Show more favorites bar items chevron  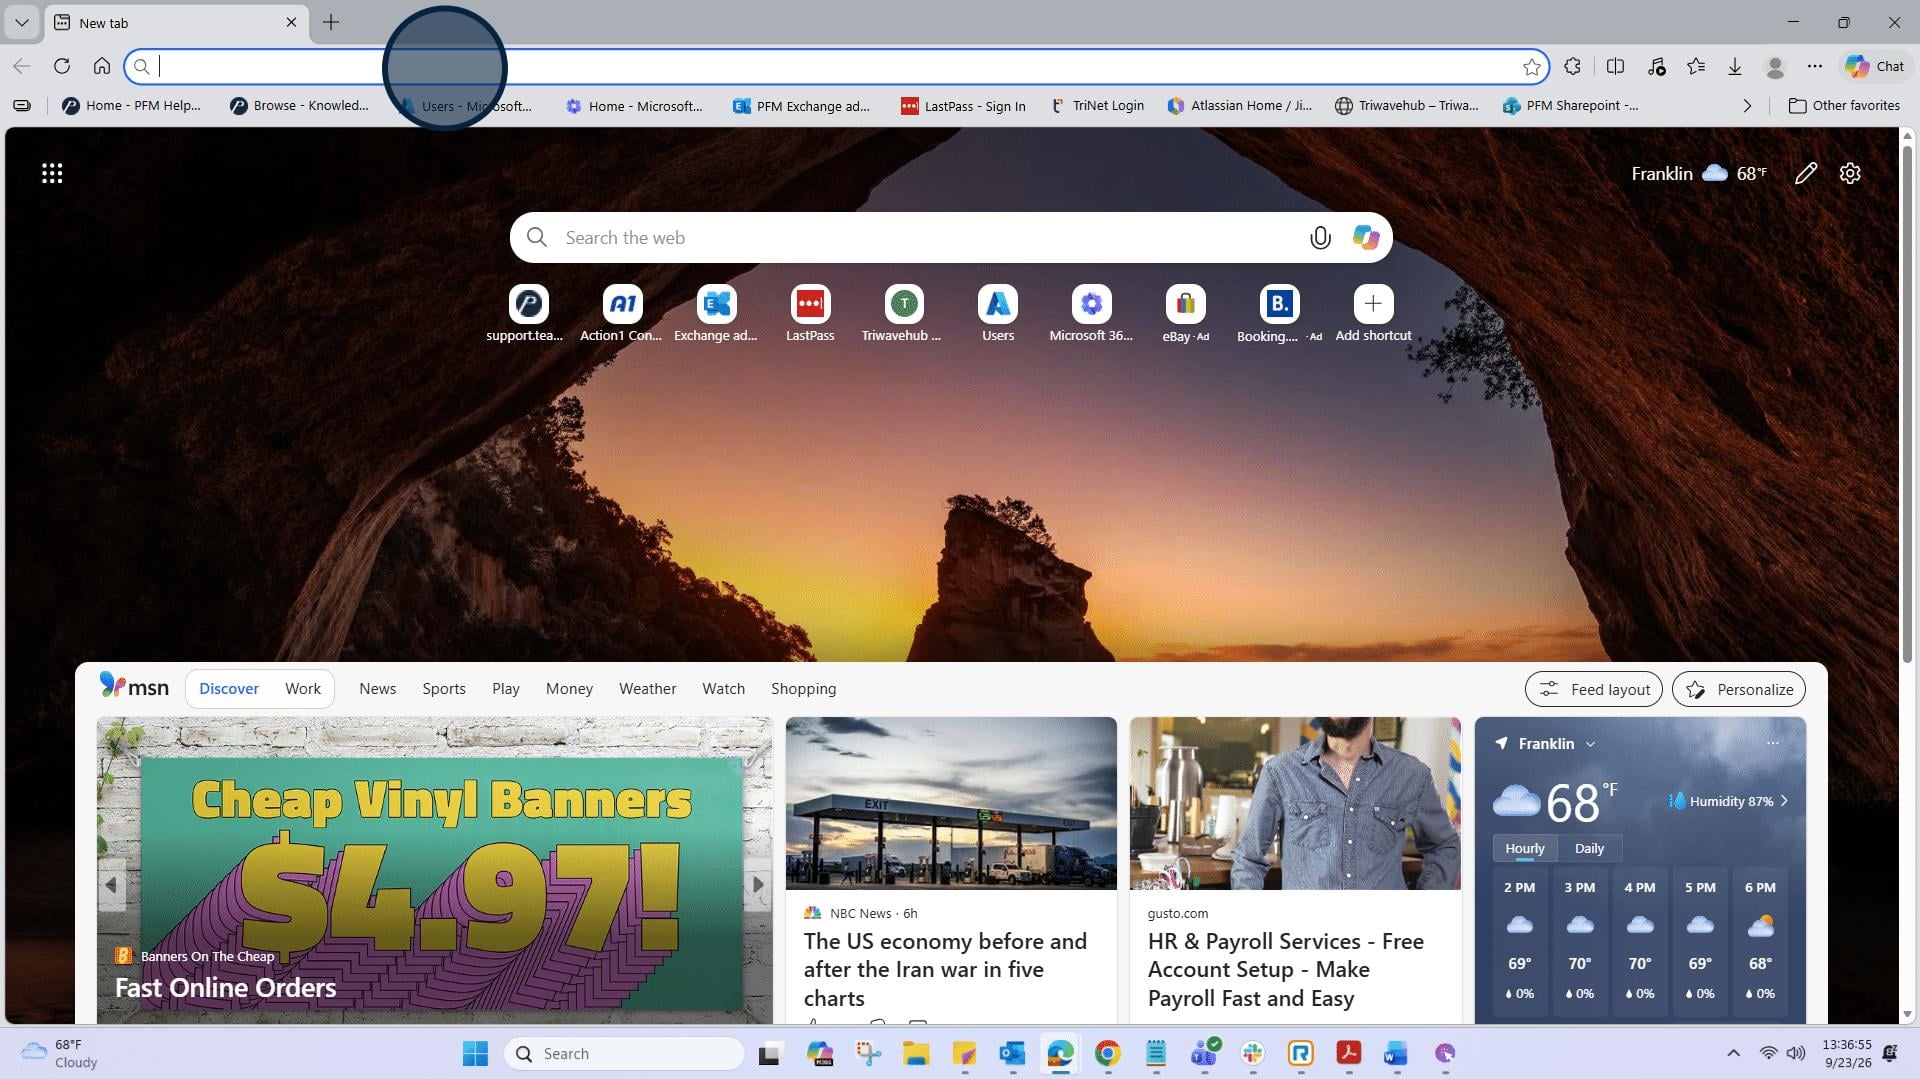(x=1747, y=105)
